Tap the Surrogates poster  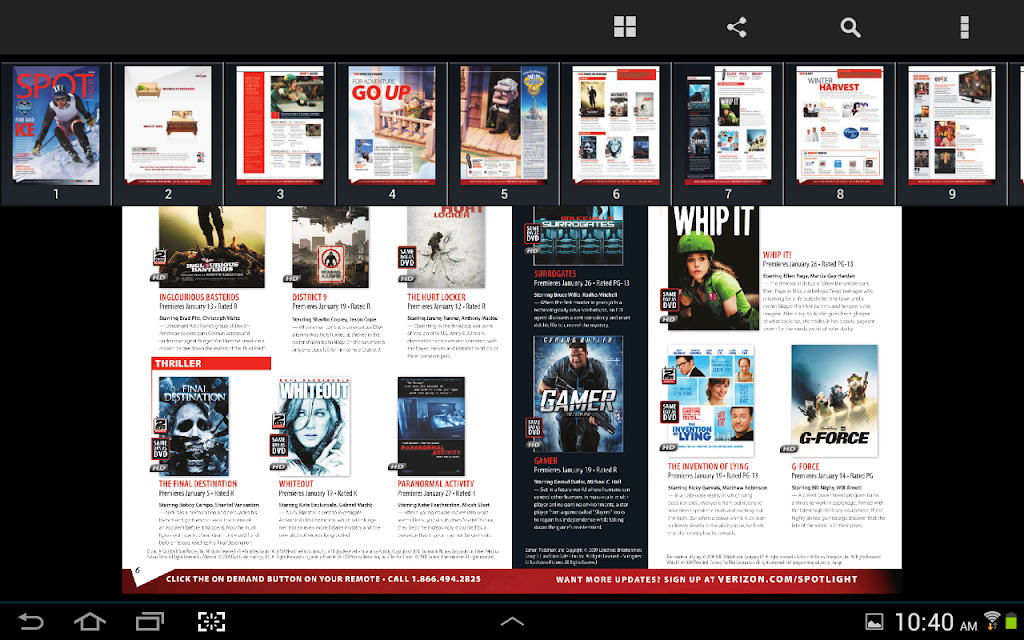578,236
